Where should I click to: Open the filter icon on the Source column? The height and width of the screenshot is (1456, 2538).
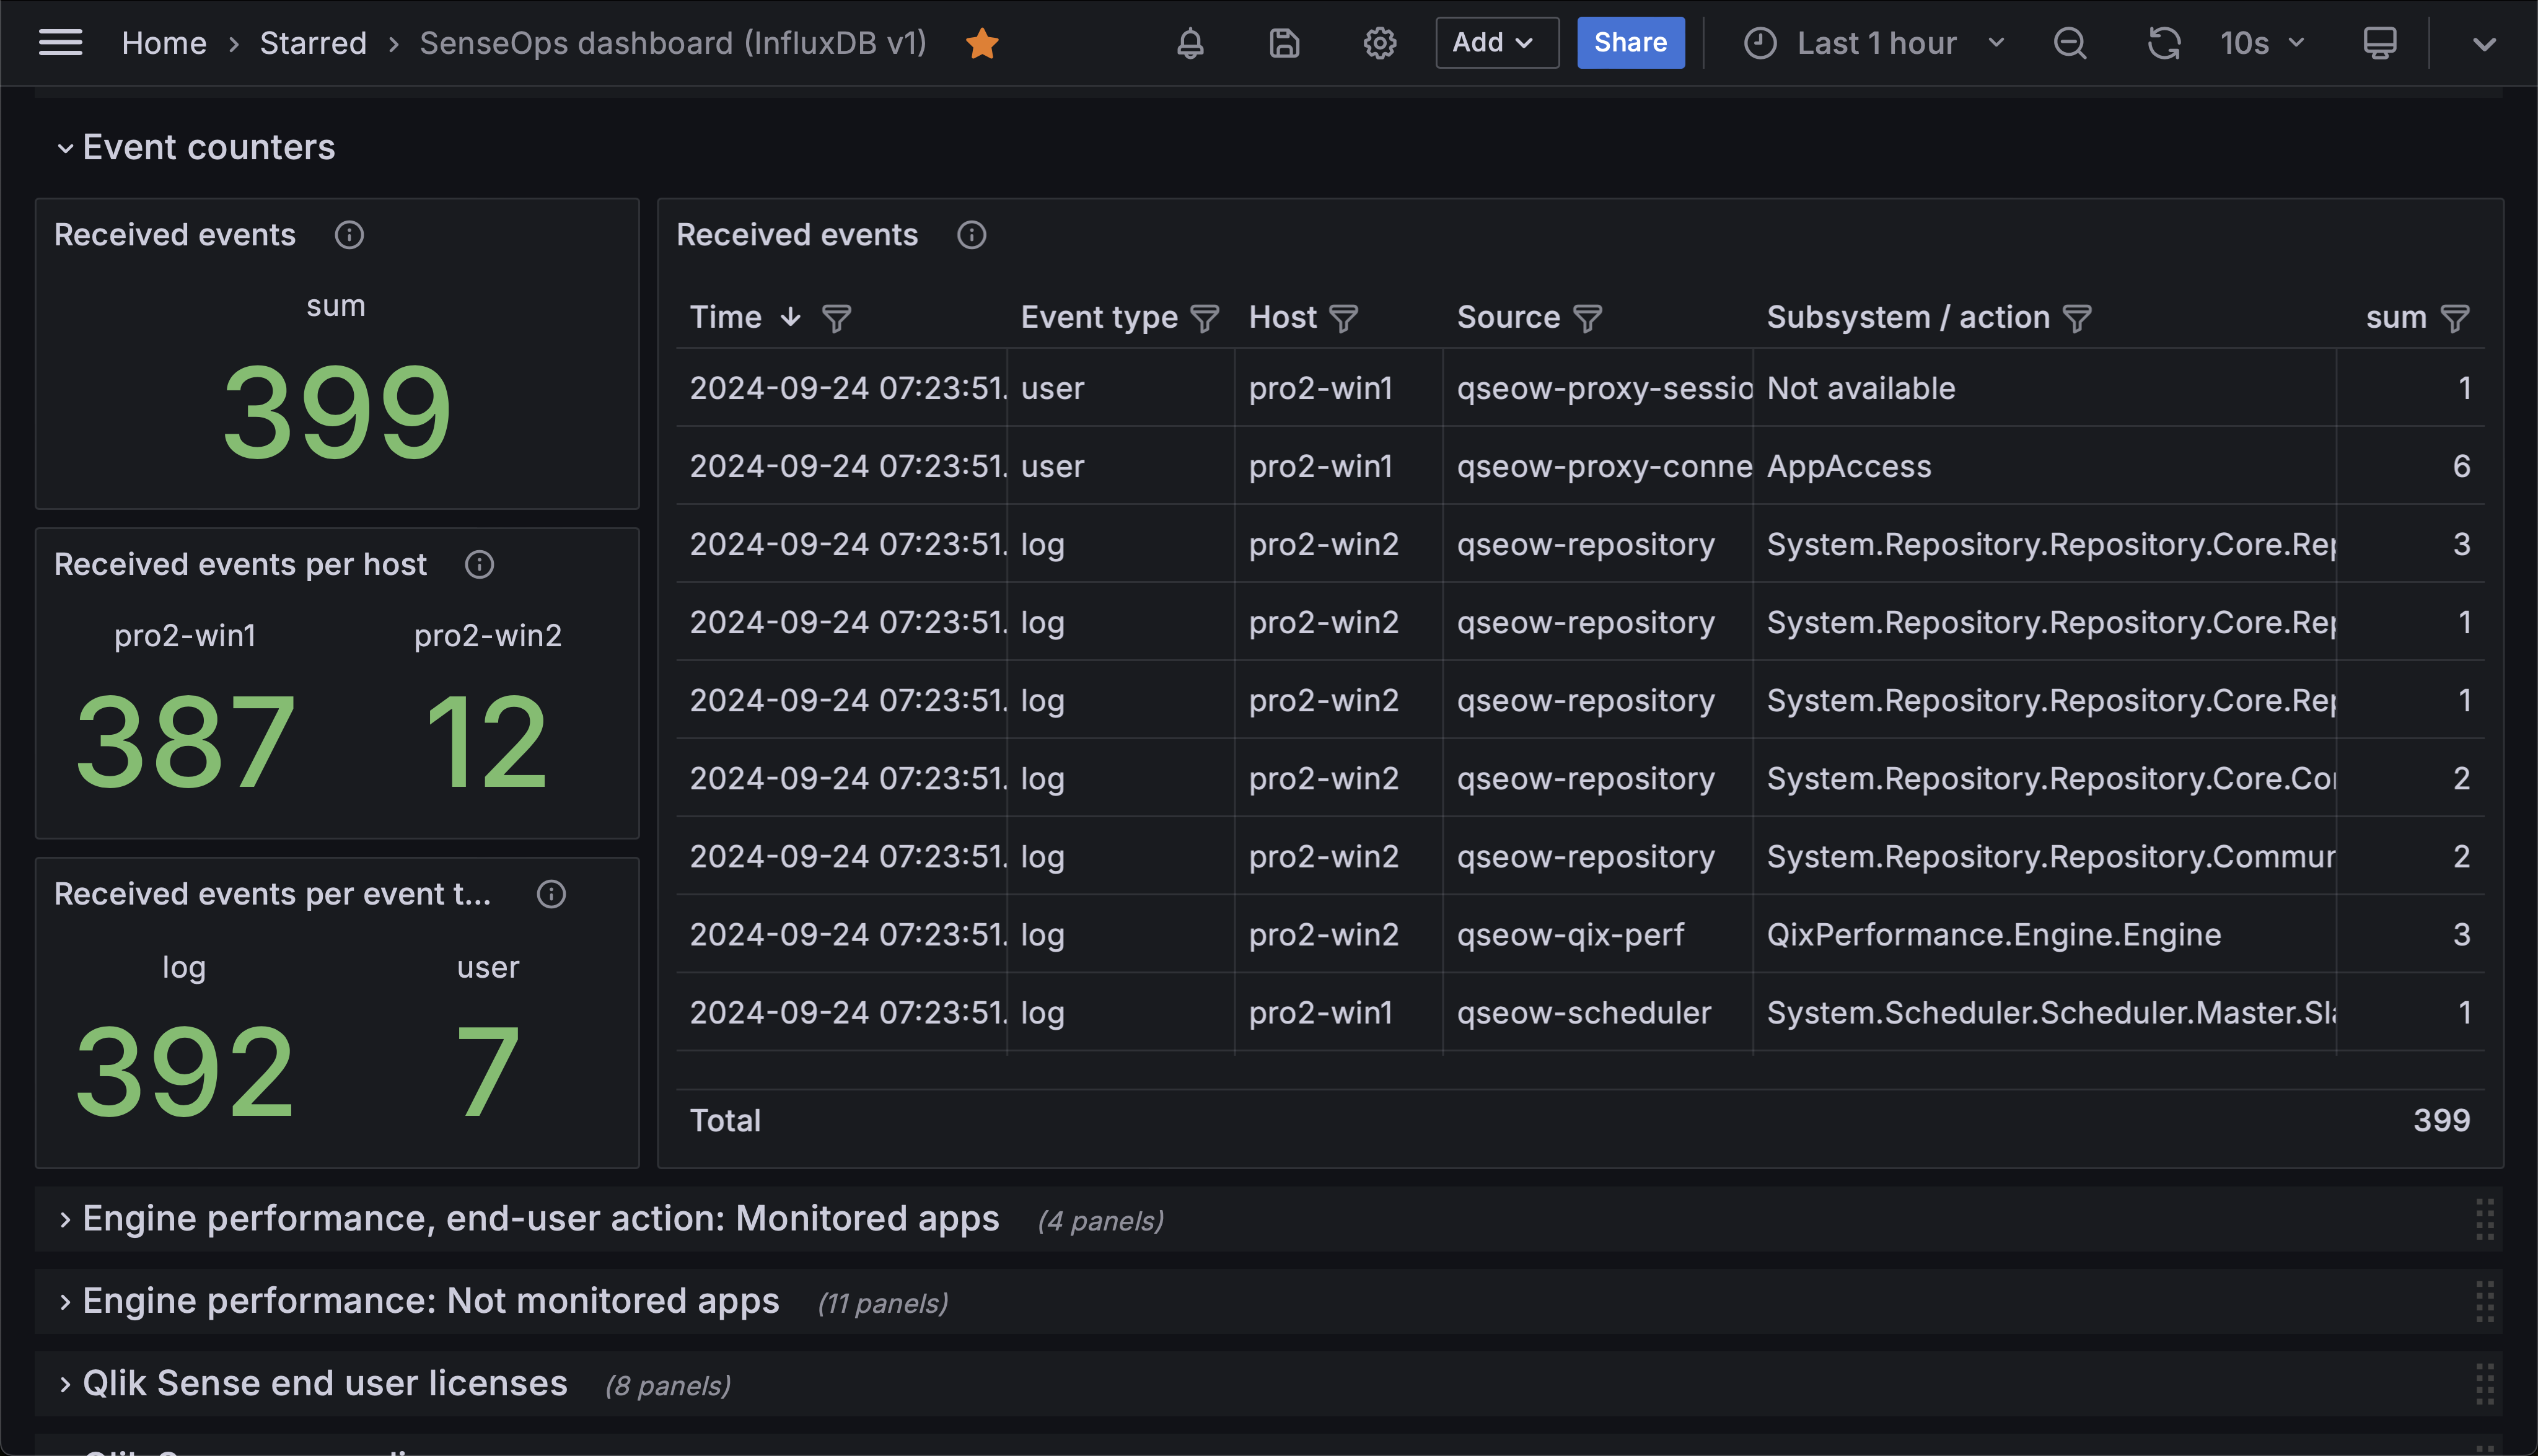pyautogui.click(x=1589, y=318)
